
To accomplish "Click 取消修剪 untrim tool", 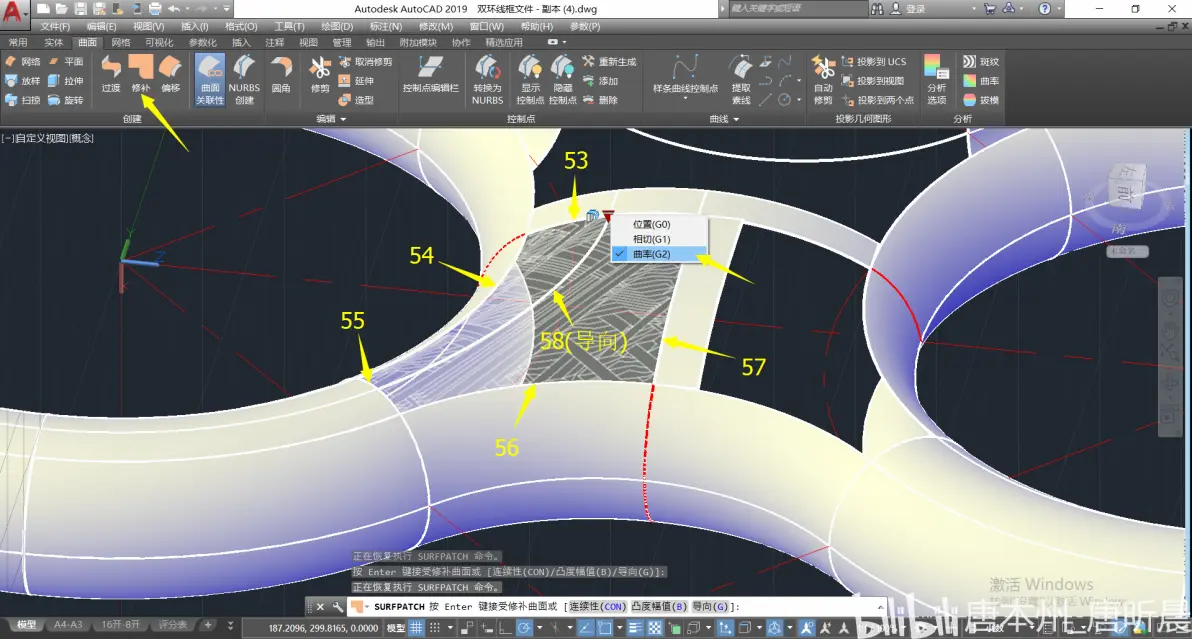I will tap(366, 62).
